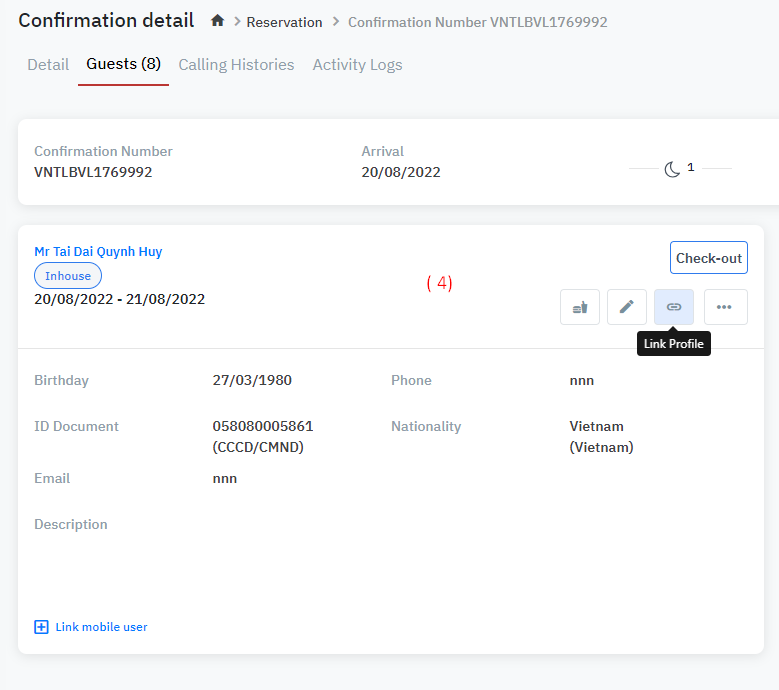Click the moon nights icon
Screen dimensions: 779x690
click(x=672, y=169)
